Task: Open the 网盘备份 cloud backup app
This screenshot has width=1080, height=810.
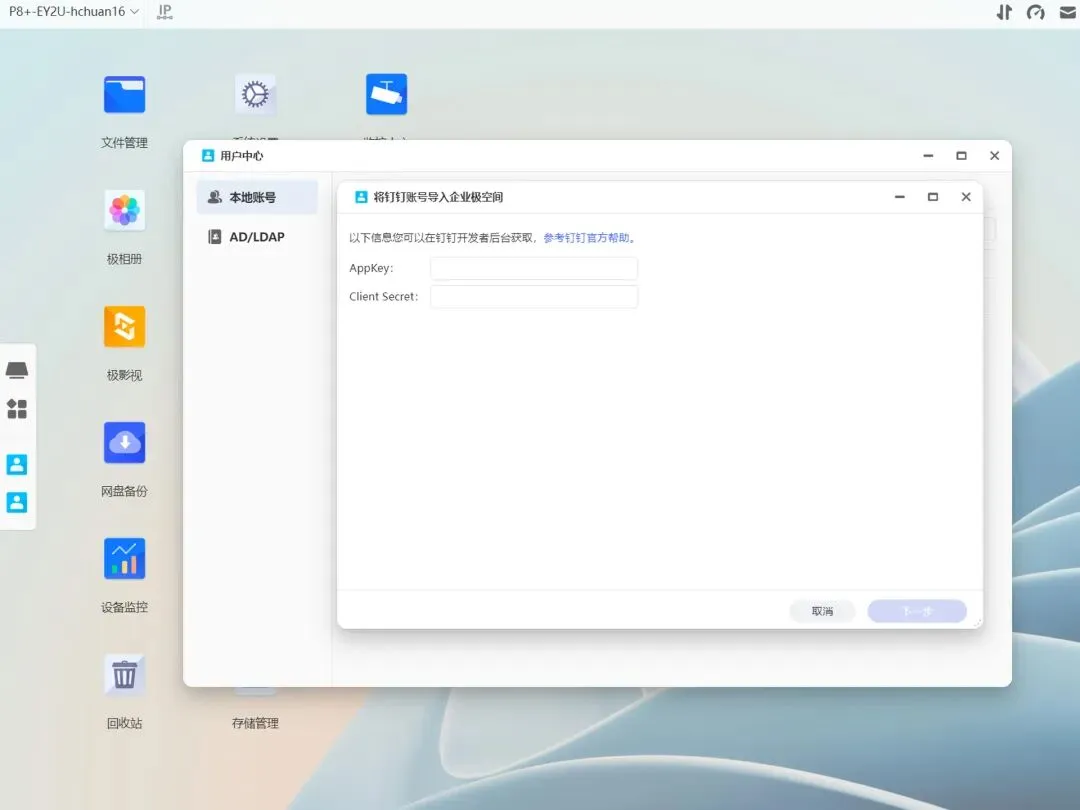Action: [124, 442]
